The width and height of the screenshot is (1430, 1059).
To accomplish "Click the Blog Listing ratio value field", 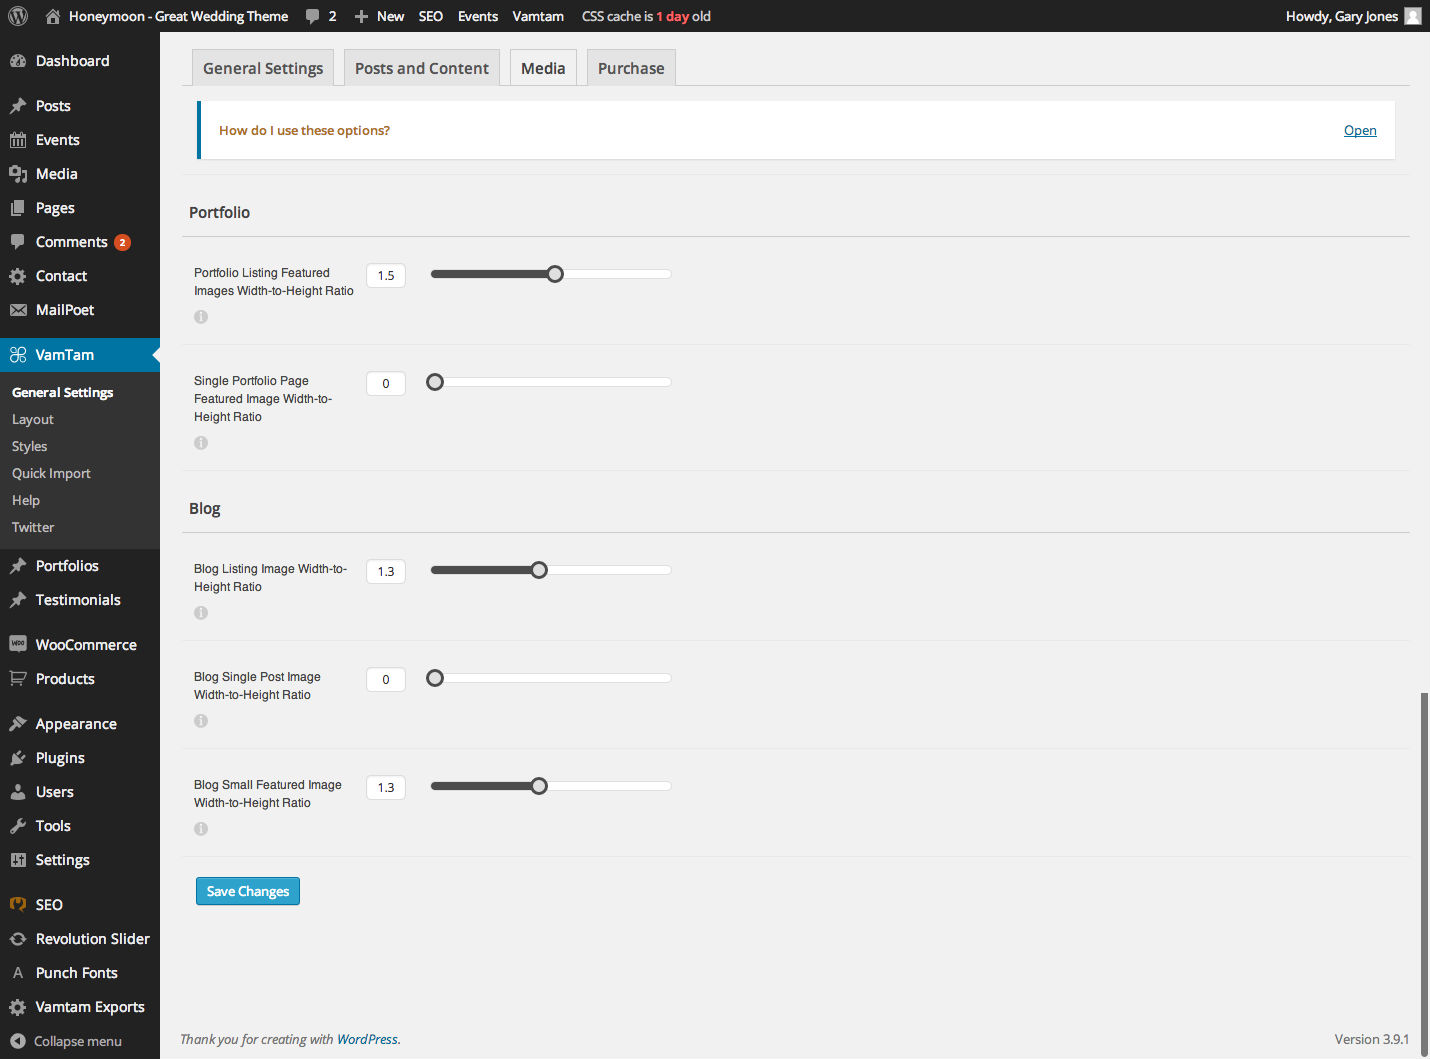I will click(x=386, y=571).
